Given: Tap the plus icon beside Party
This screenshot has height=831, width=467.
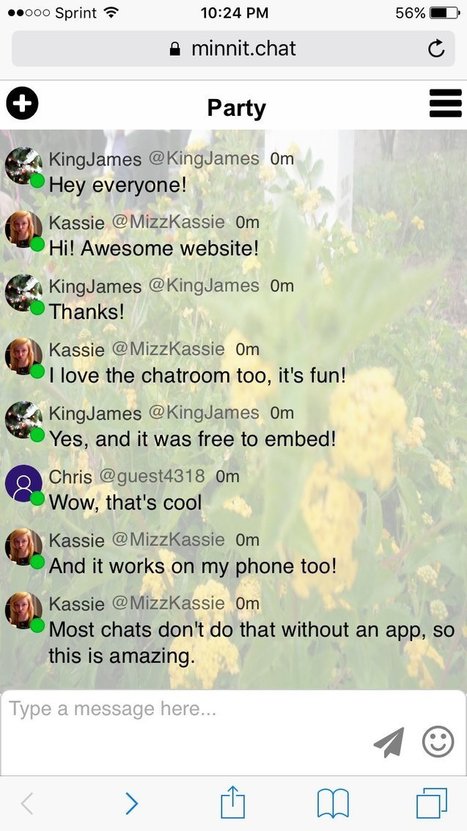Looking at the screenshot, I should (x=22, y=103).
